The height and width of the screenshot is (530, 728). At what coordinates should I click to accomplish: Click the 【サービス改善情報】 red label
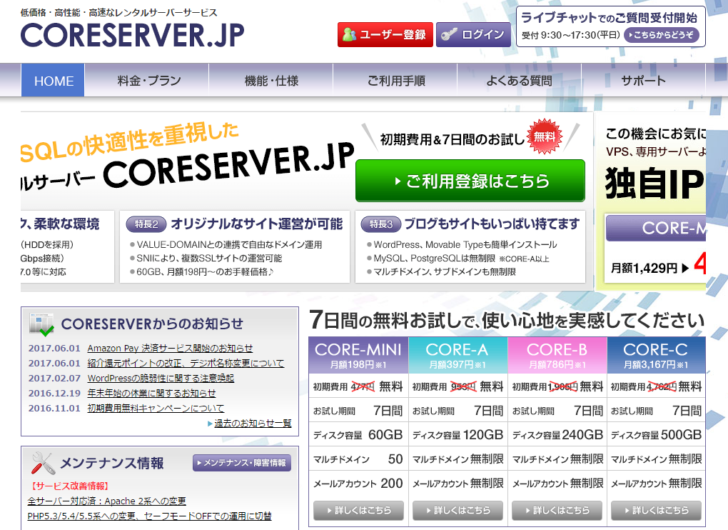coord(69,486)
